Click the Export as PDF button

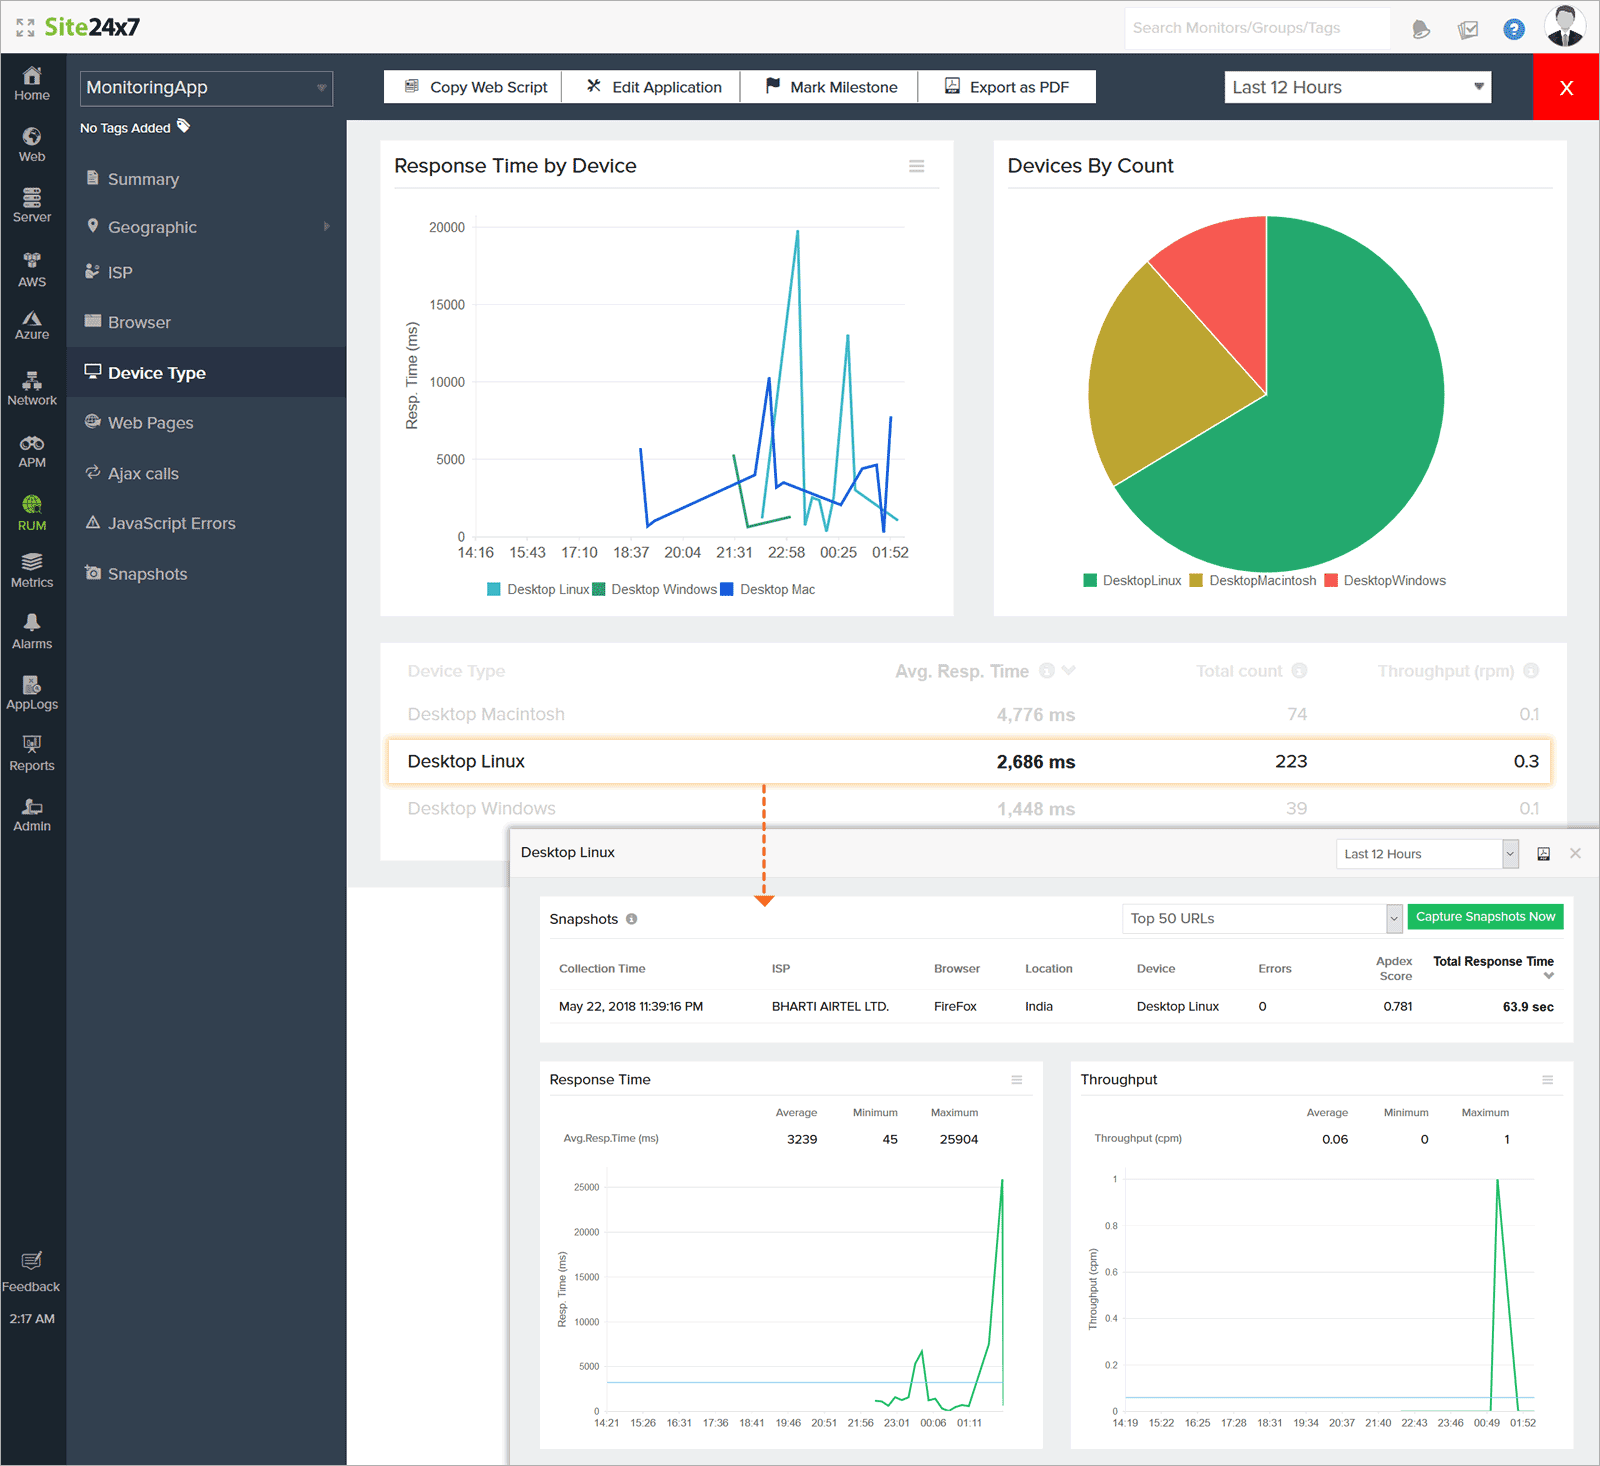pyautogui.click(x=1007, y=87)
